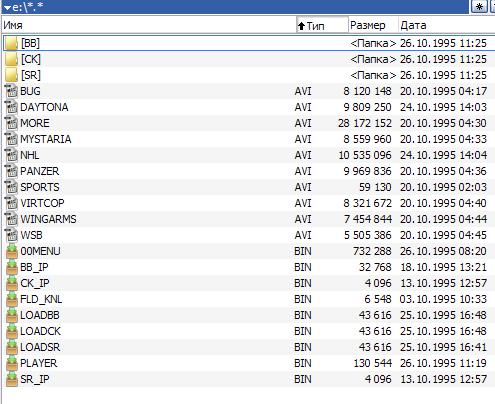Click the VIRTCOP video file icon
The image size is (495, 404).
click(11, 203)
